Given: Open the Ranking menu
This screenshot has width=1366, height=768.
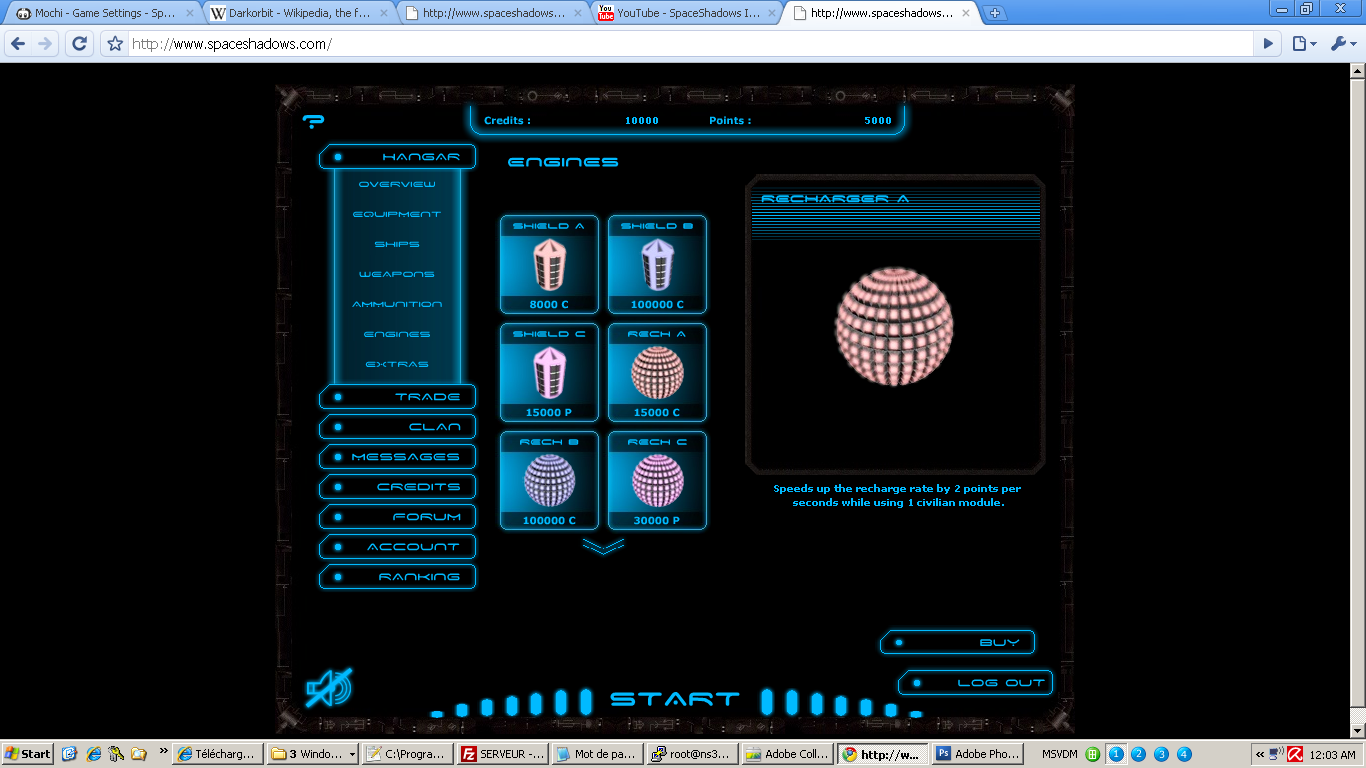Looking at the screenshot, I should point(397,577).
